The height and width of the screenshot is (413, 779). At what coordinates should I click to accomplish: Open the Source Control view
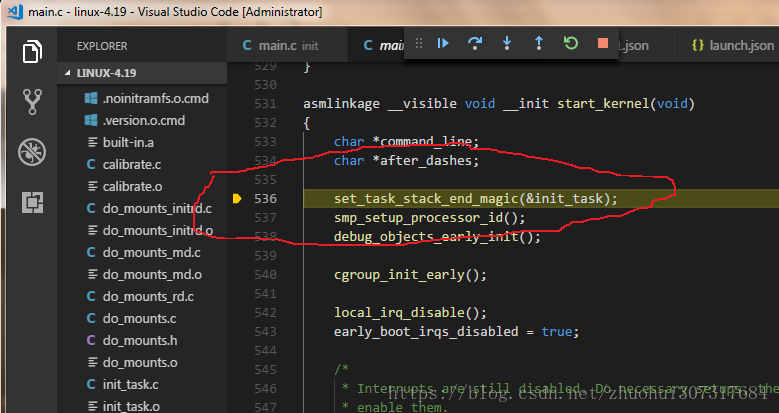click(32, 102)
